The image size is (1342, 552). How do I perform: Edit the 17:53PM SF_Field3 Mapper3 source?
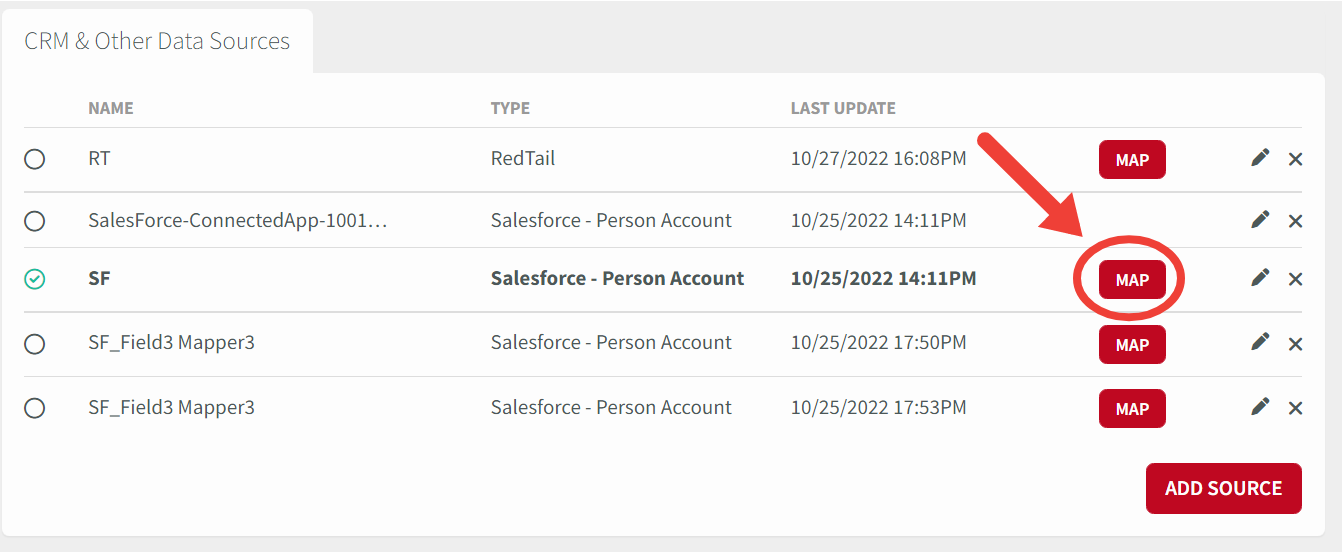tap(1260, 406)
